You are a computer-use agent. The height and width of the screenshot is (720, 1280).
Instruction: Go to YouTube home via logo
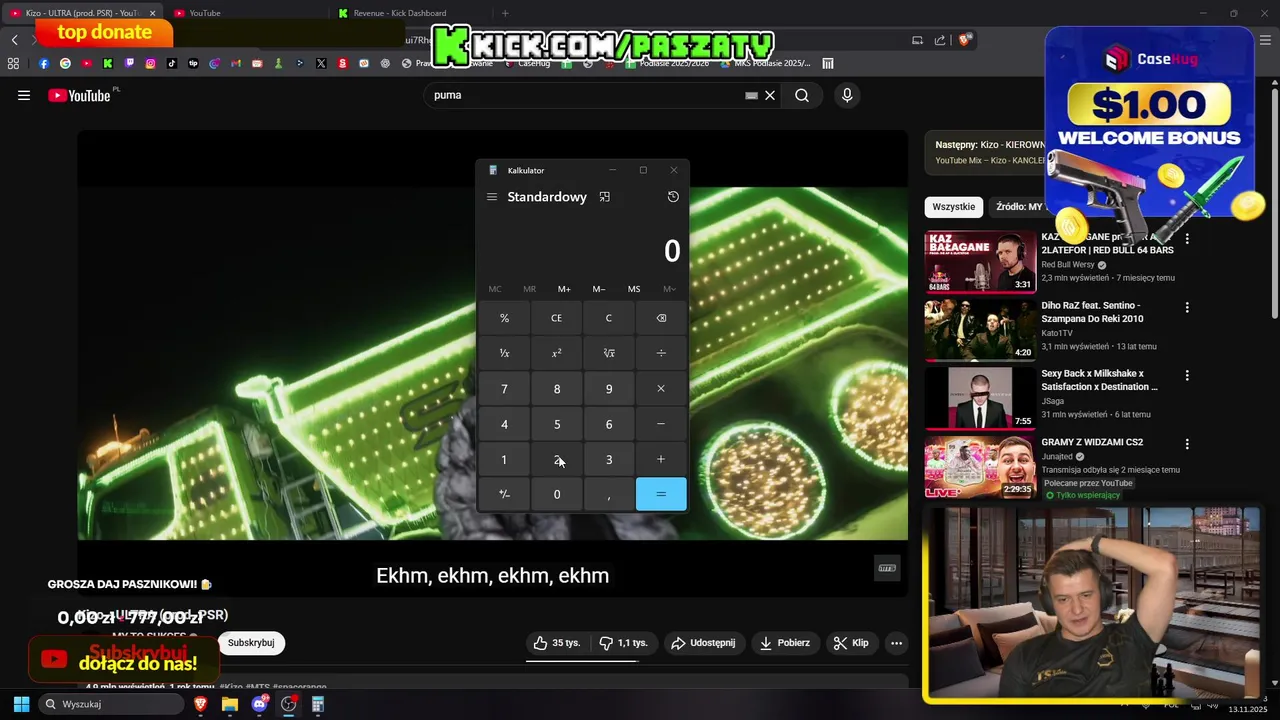coord(79,95)
